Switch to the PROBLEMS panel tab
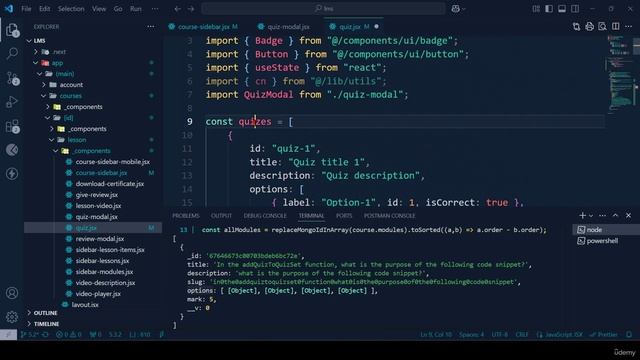Screen dimensions: 640x360 (186, 216)
